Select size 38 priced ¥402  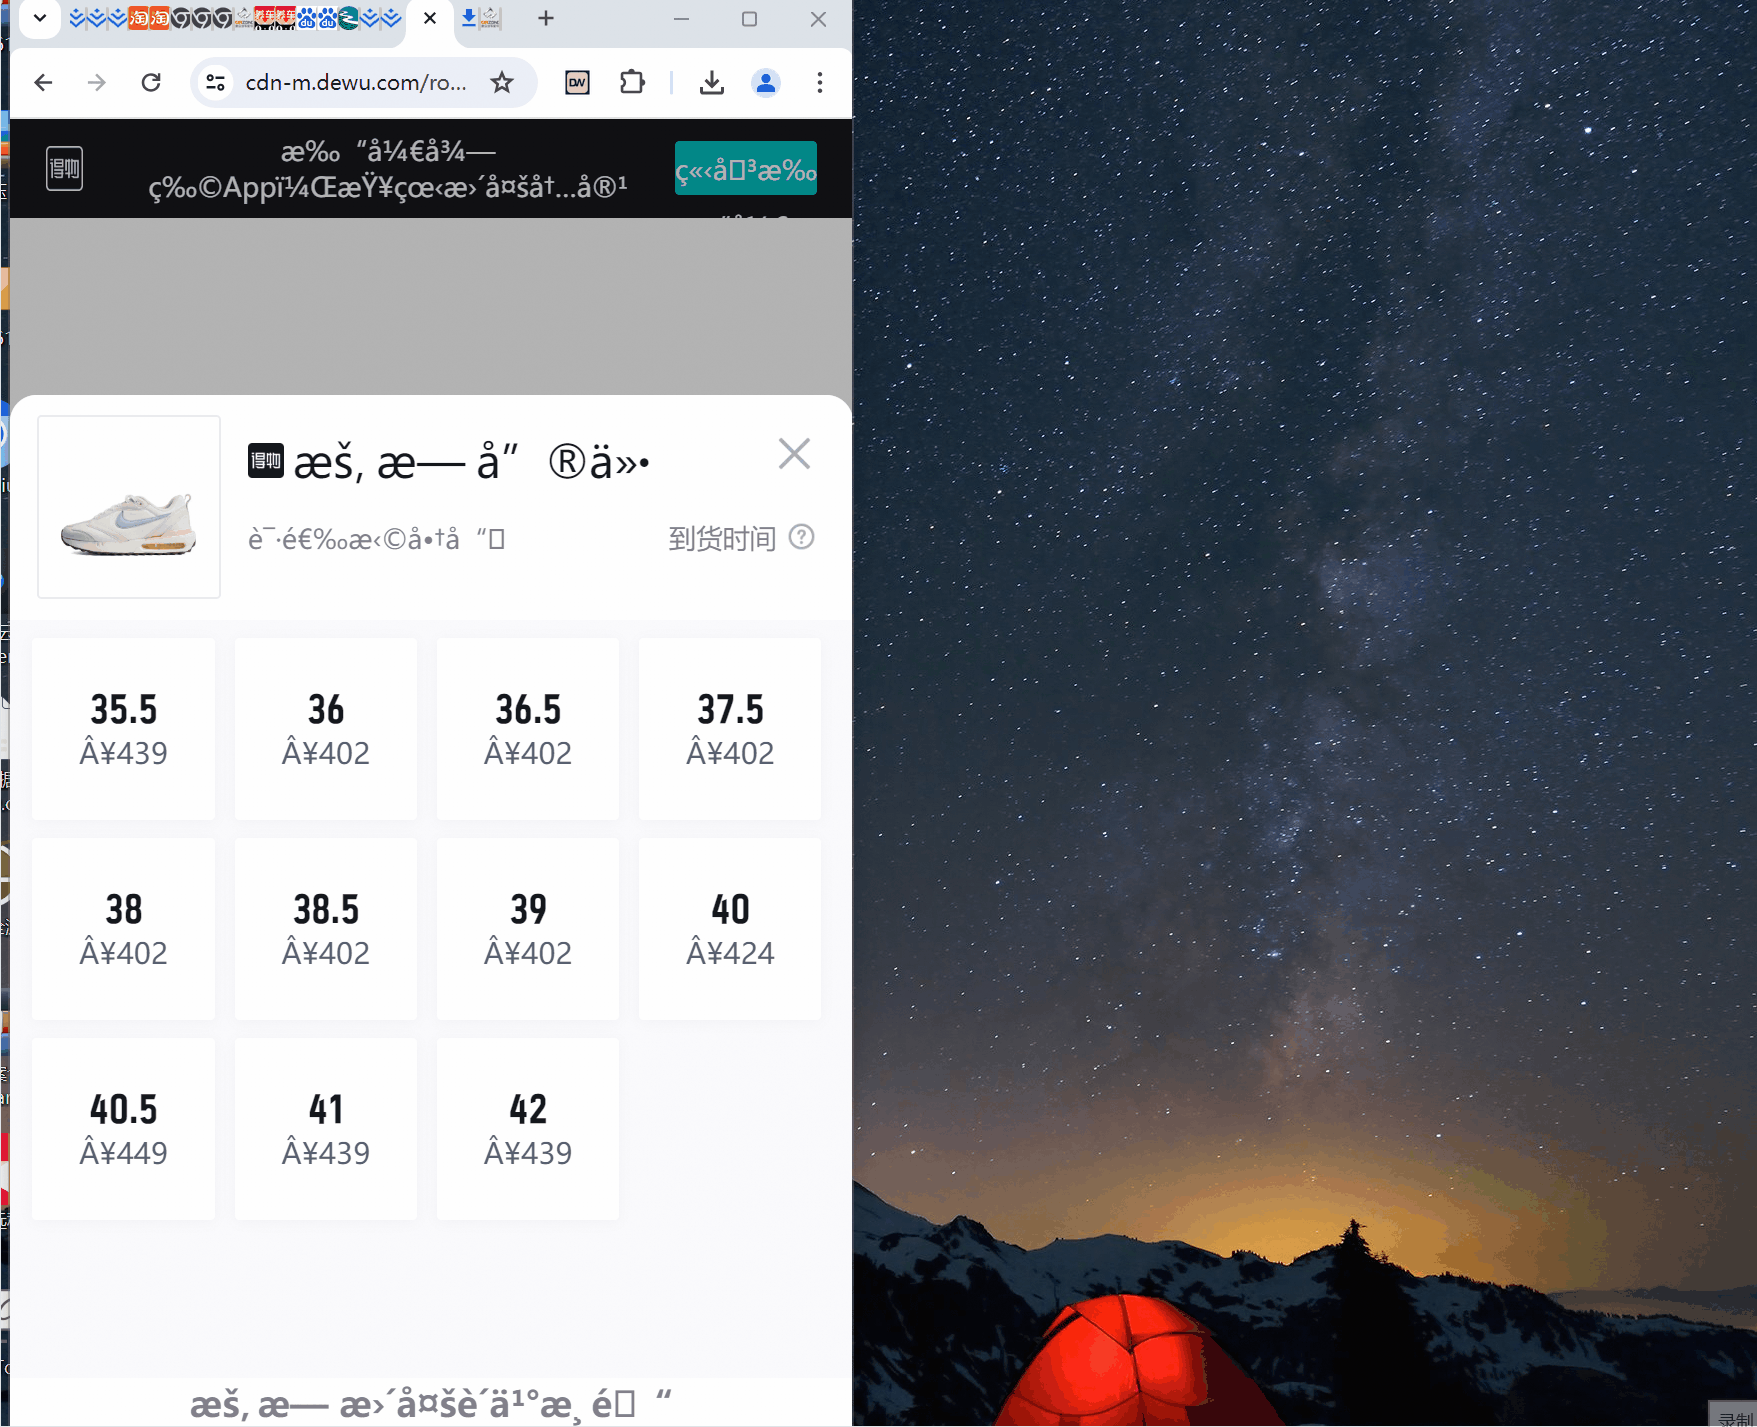(x=124, y=929)
